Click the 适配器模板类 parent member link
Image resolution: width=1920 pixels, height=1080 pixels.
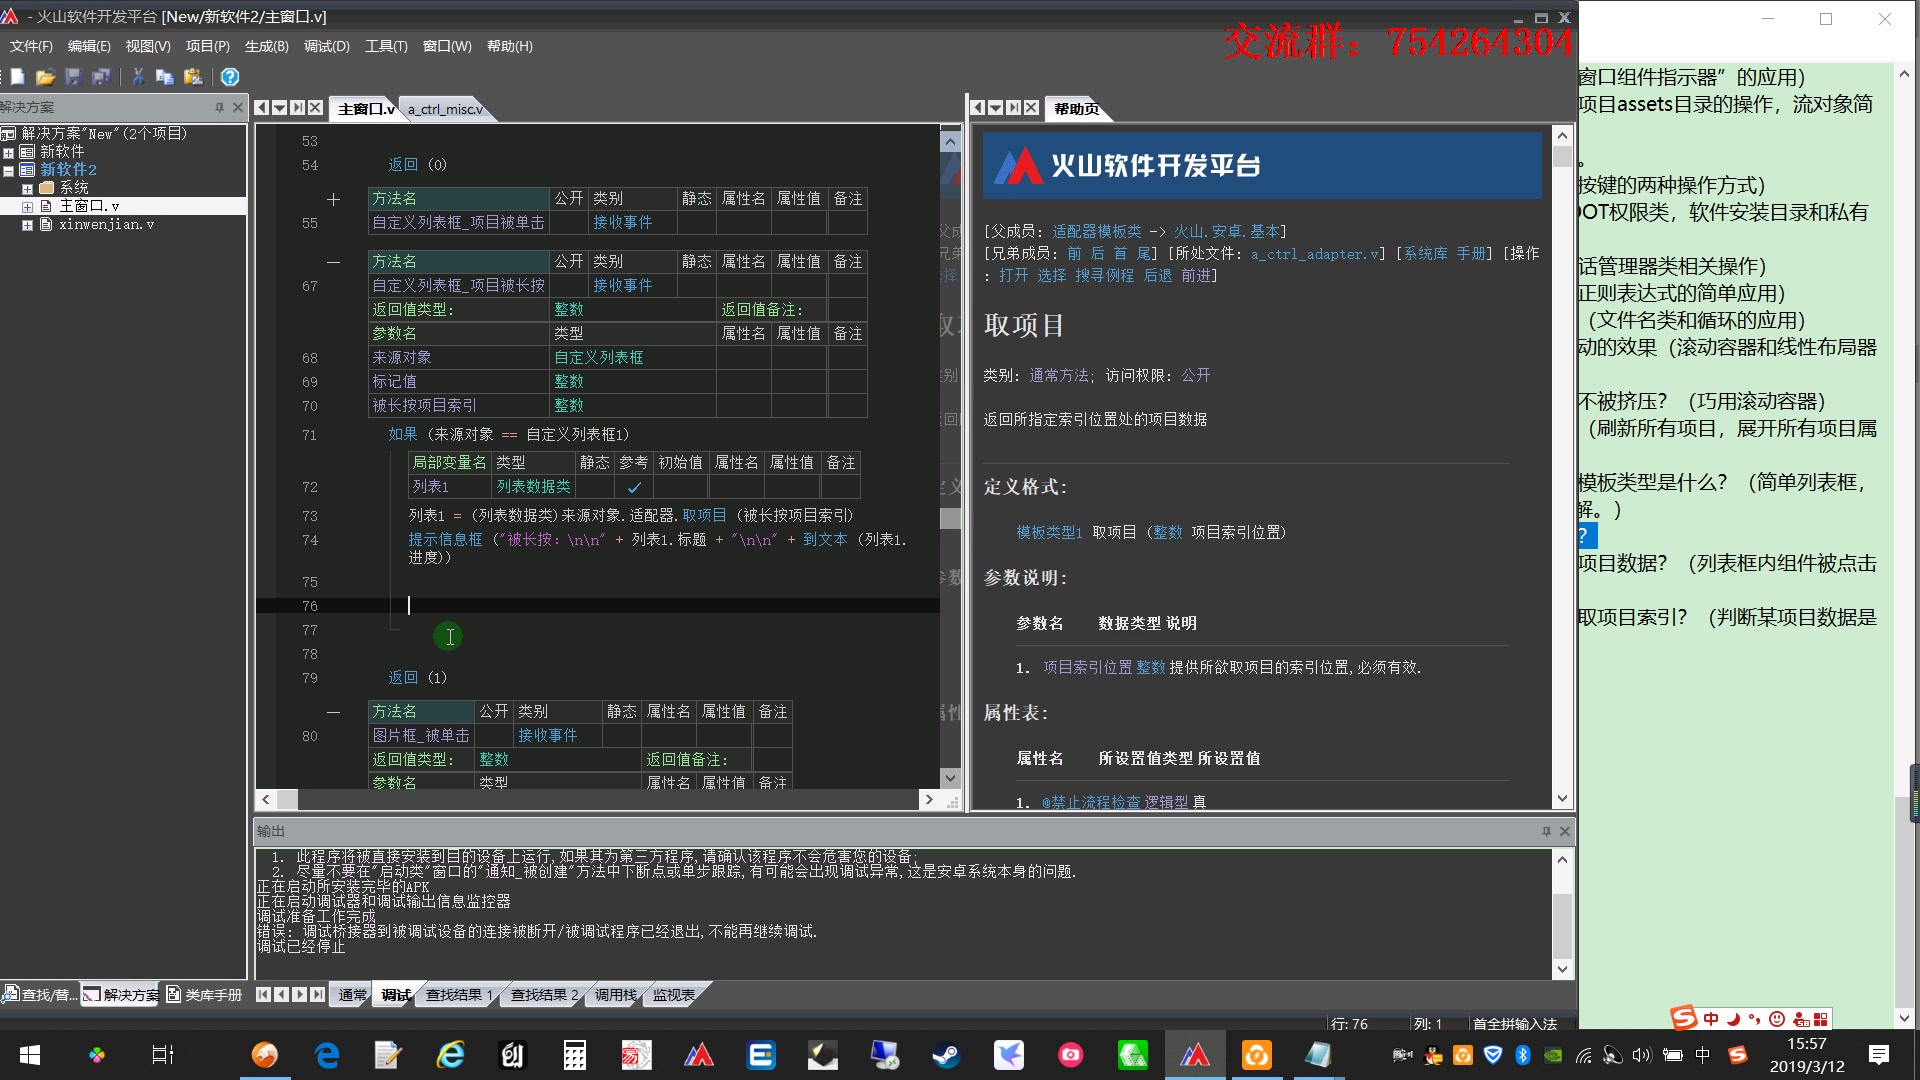click(1096, 231)
